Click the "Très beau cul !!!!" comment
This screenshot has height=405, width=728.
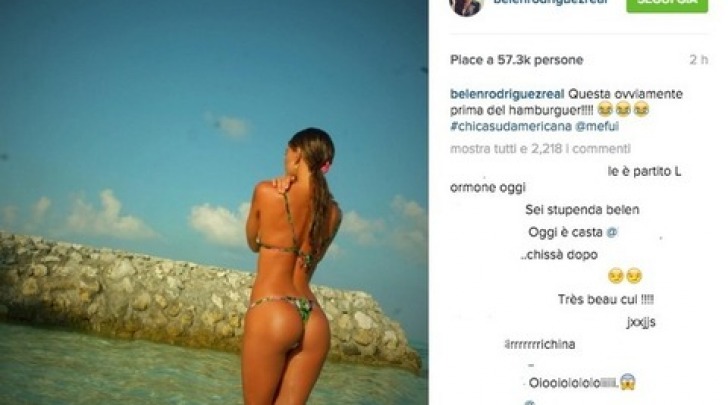click(605, 300)
